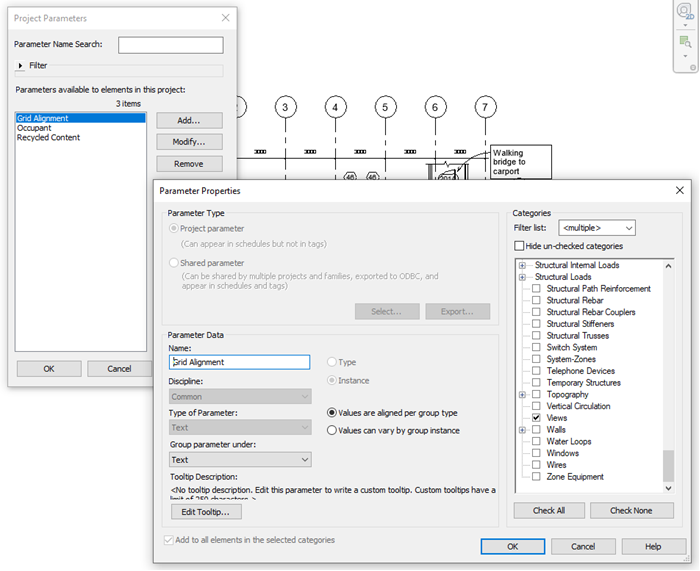The height and width of the screenshot is (571, 700).
Task: Close the Parameter Properties dialog
Action: pyautogui.click(x=679, y=190)
